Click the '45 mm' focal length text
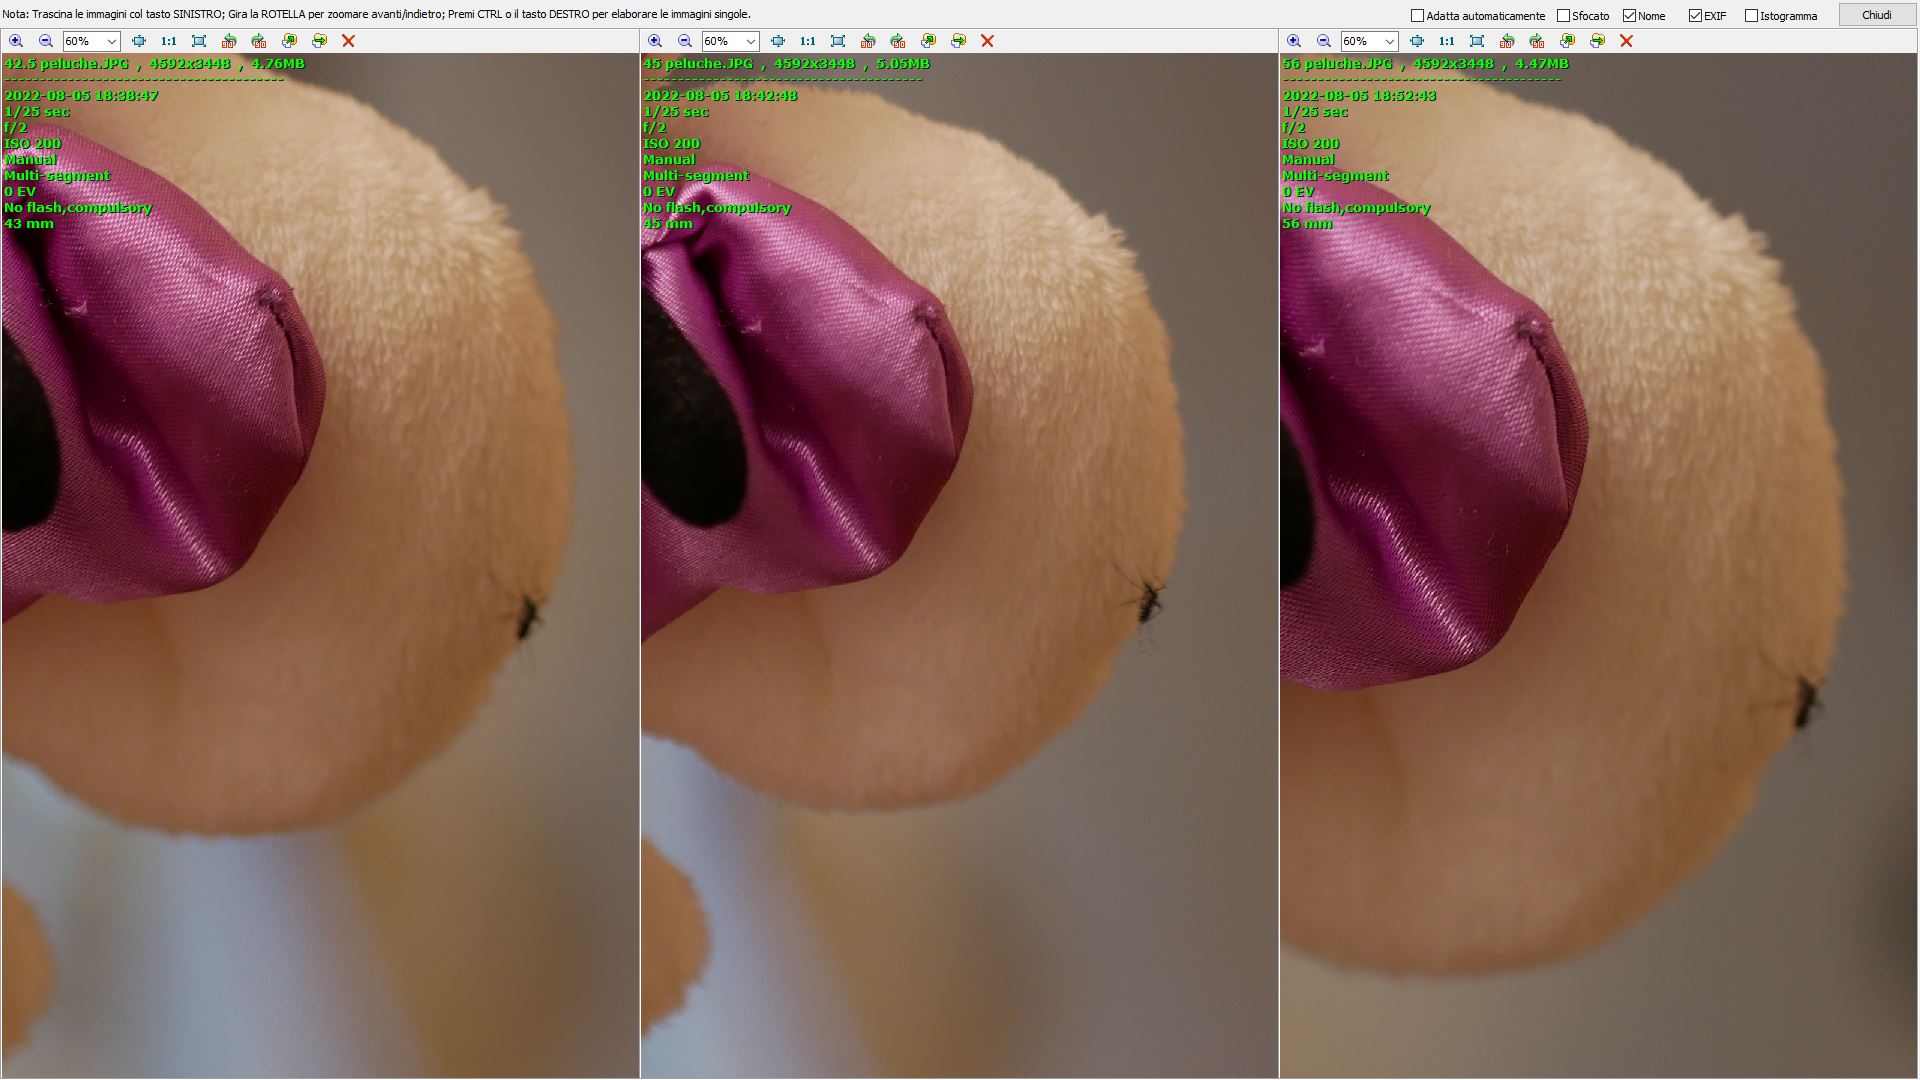 (668, 224)
